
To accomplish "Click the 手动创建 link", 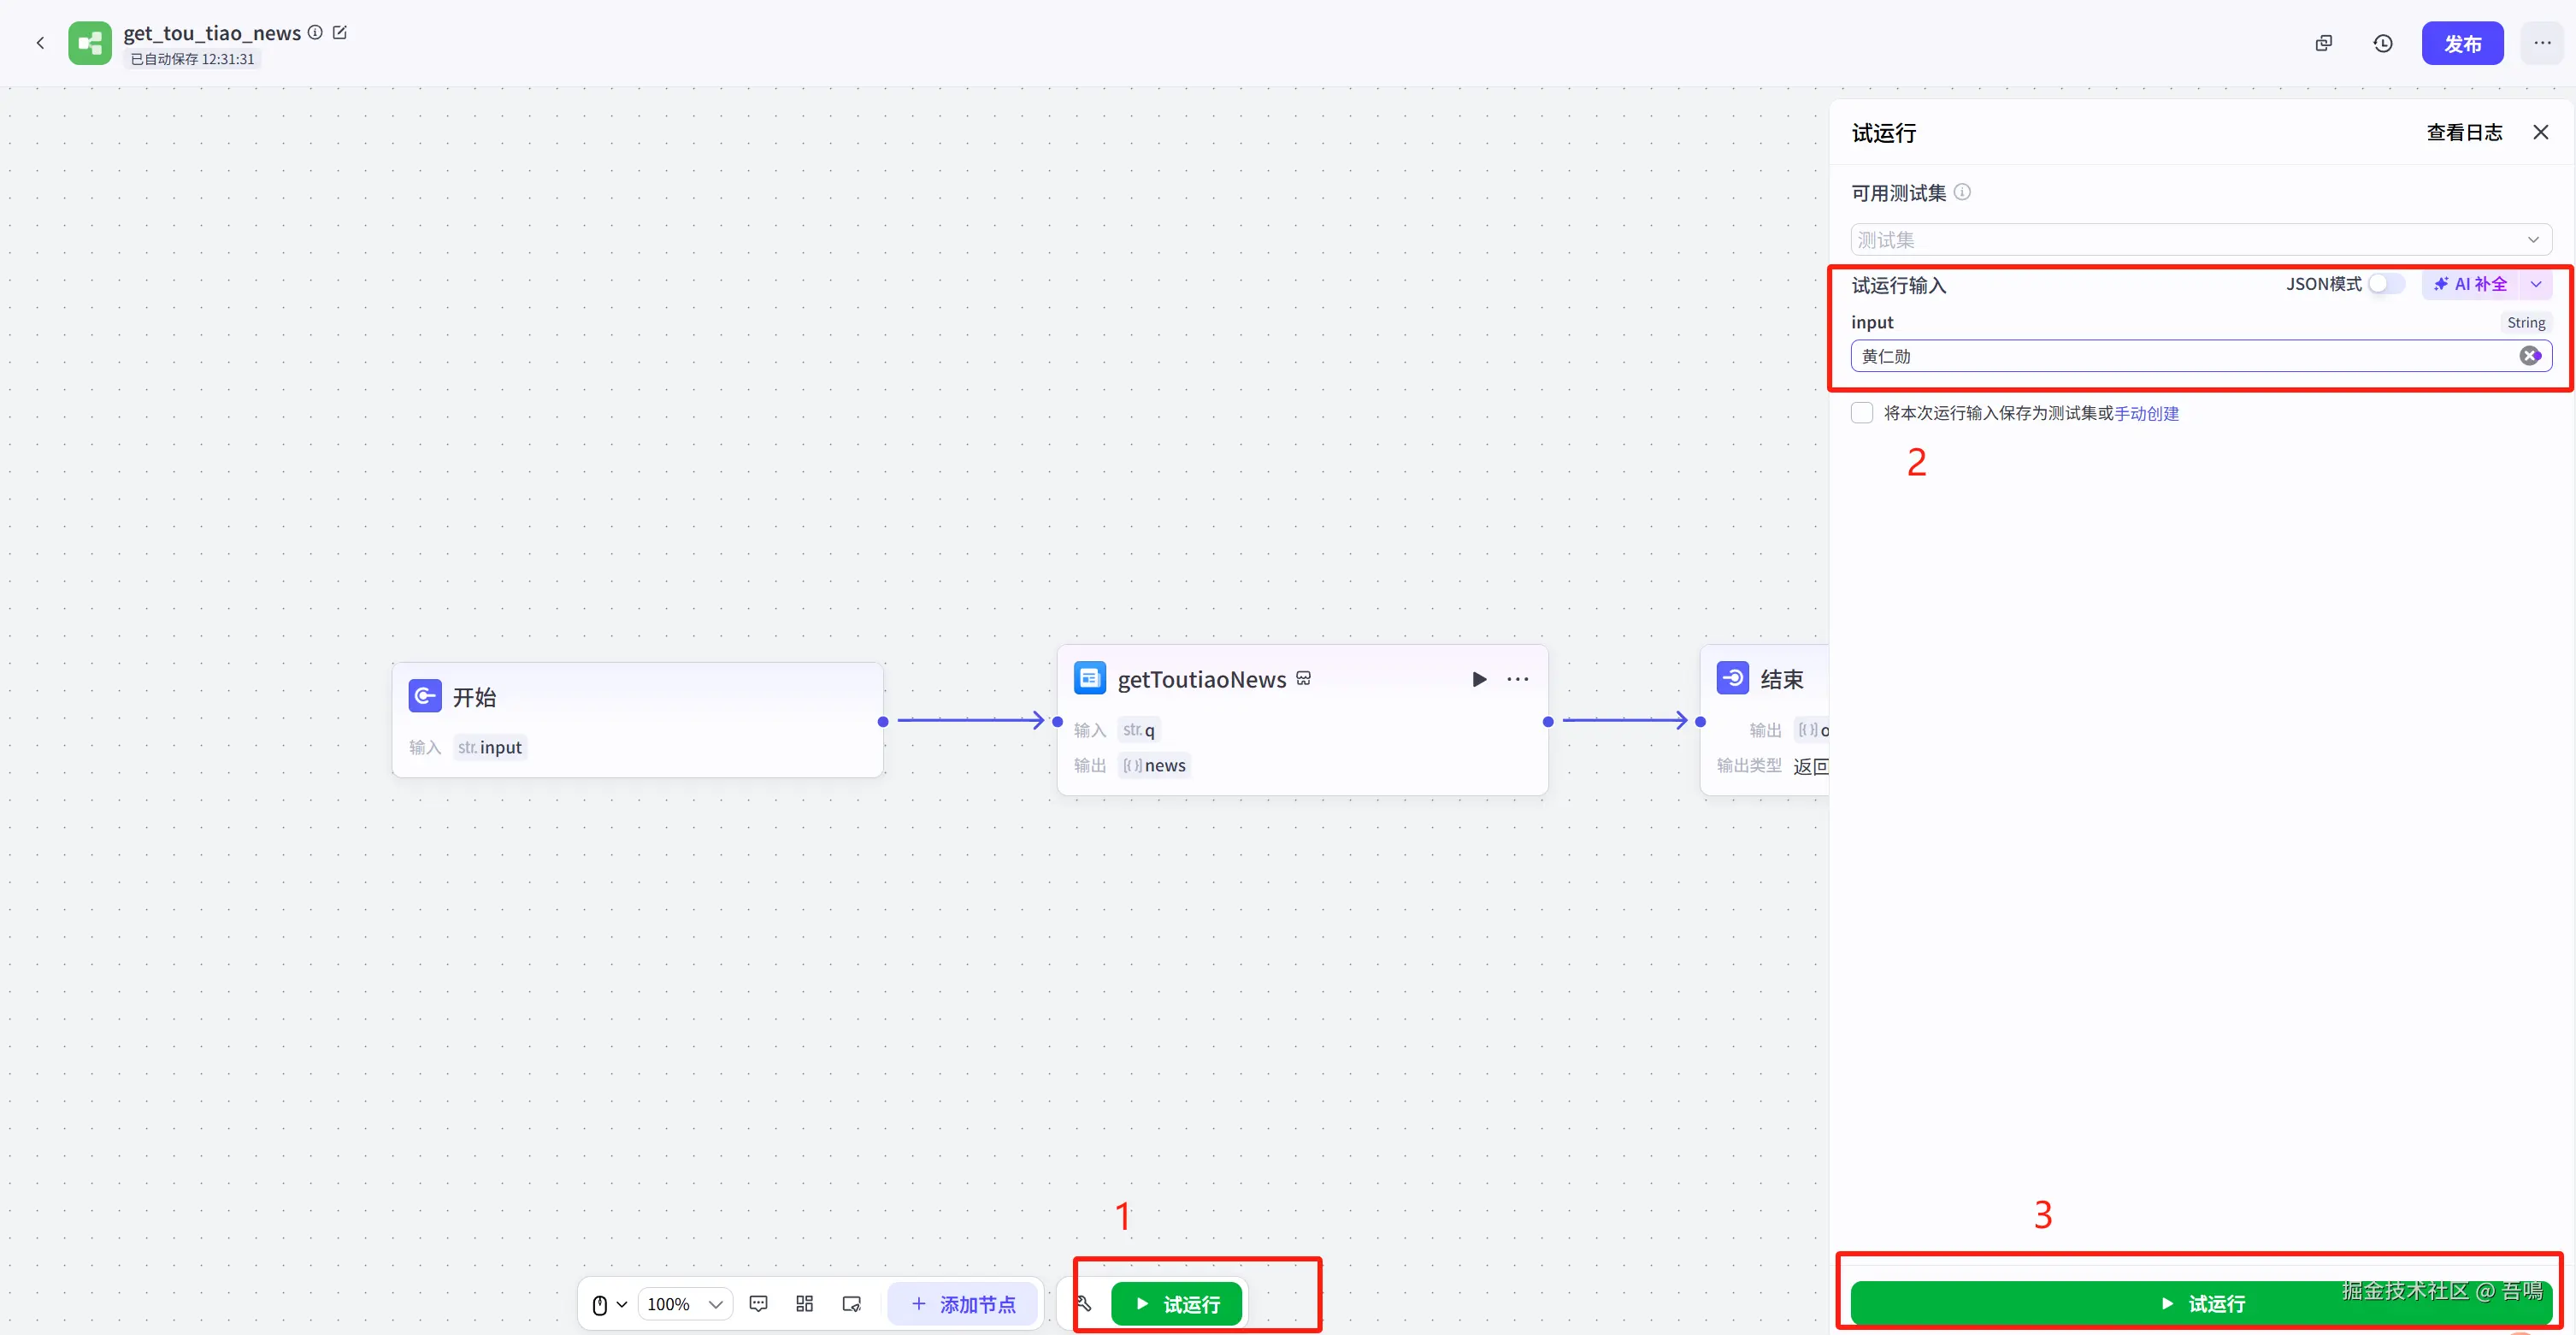I will tap(2146, 413).
